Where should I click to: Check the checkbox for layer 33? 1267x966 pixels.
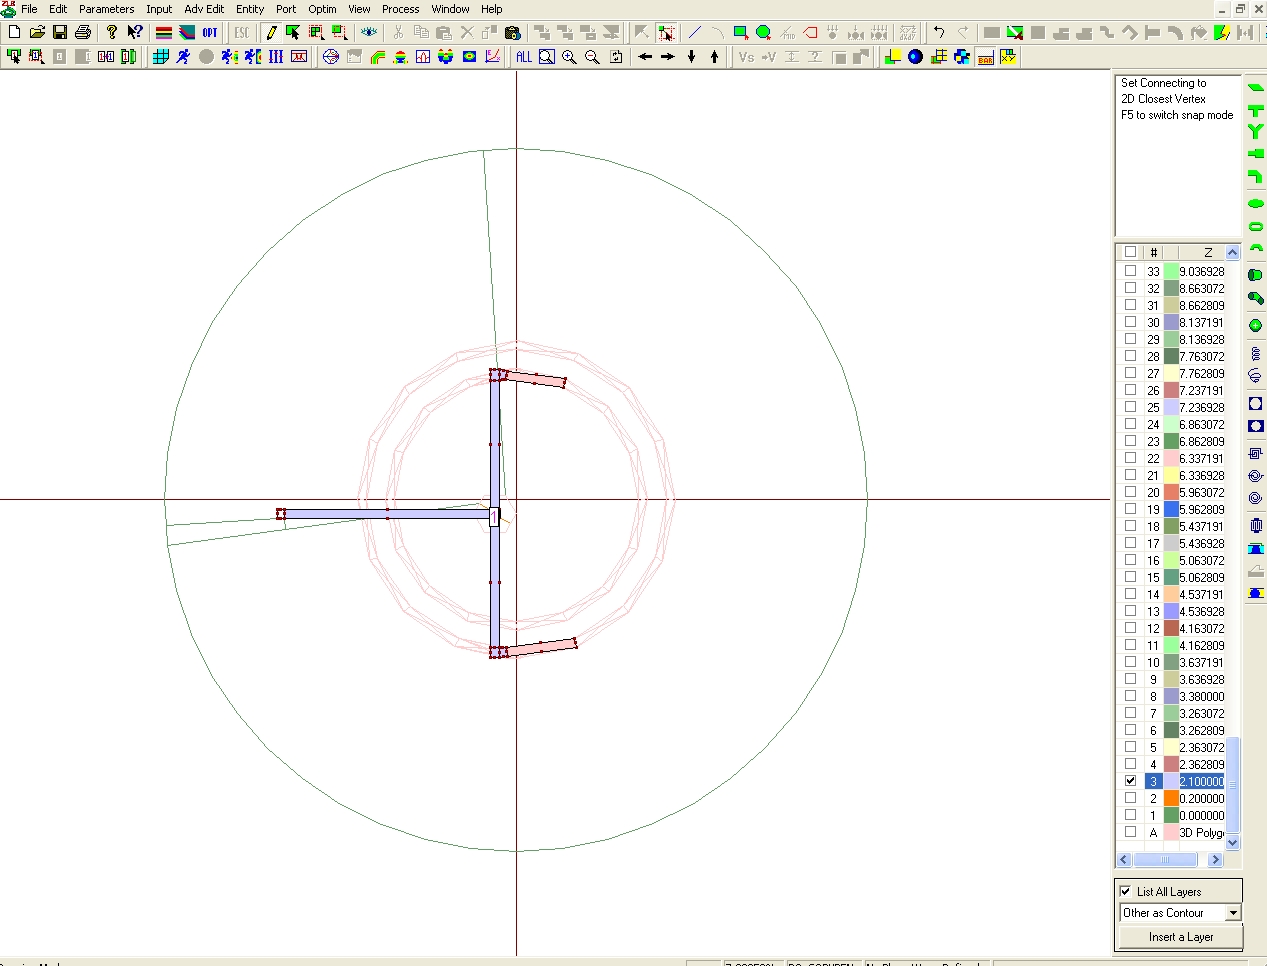pyautogui.click(x=1130, y=271)
